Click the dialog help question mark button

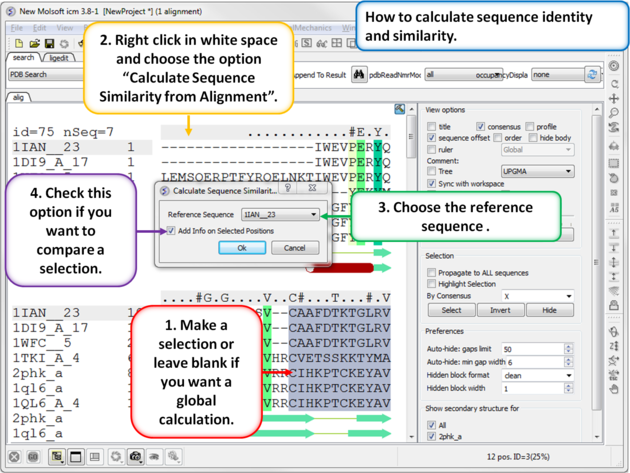(x=288, y=188)
